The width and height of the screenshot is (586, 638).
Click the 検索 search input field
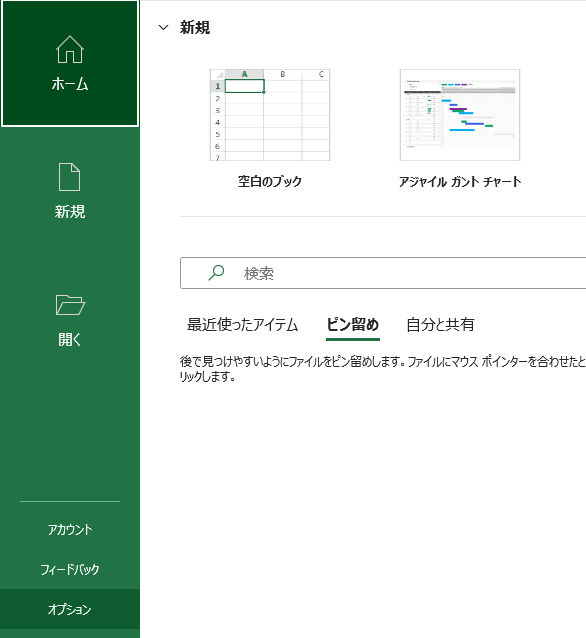(383, 273)
